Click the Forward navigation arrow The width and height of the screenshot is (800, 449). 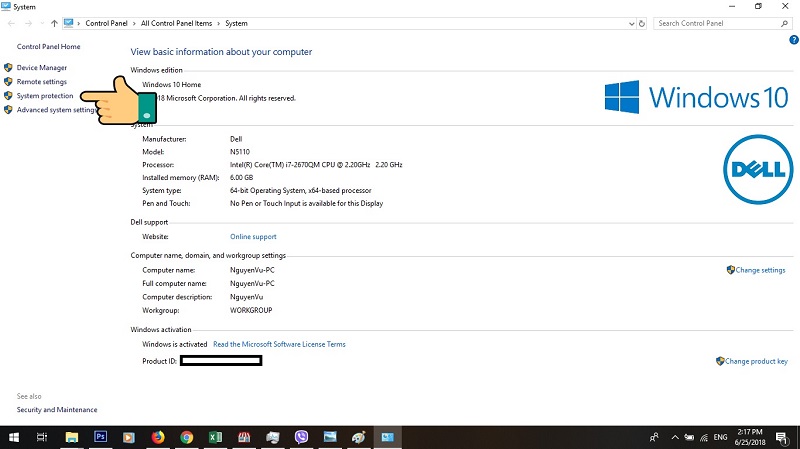pos(28,23)
